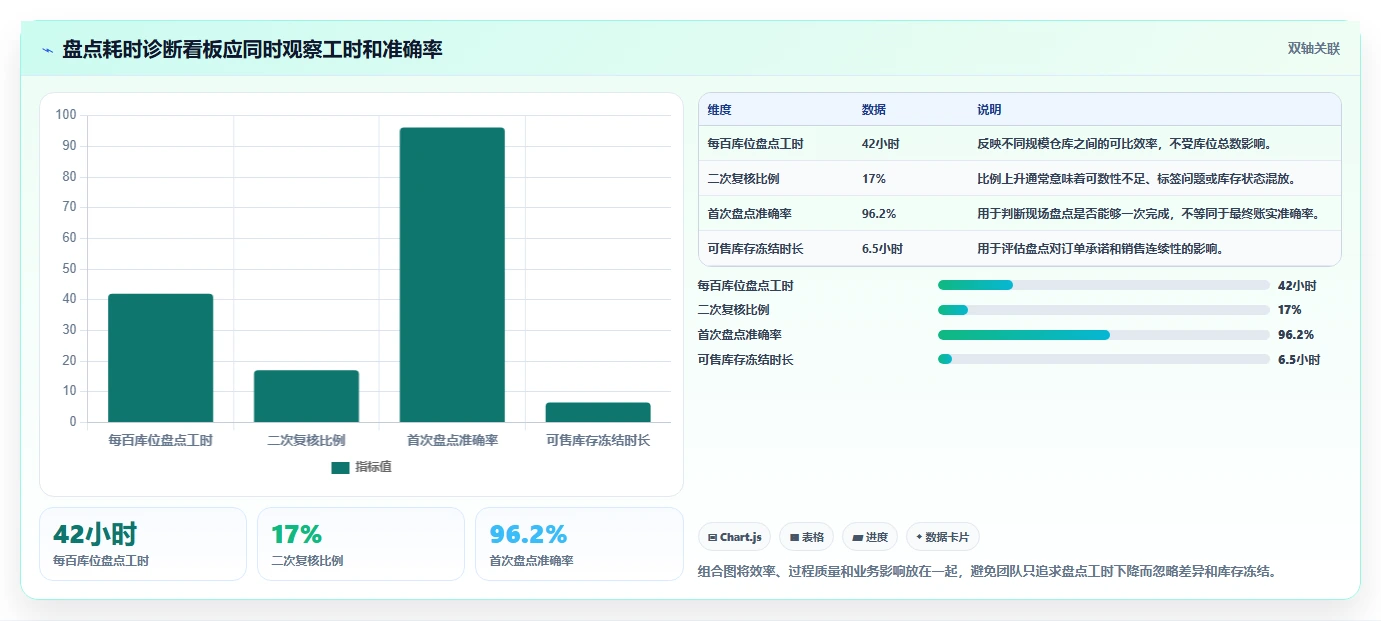This screenshot has width=1381, height=621.
Task: Click the 指标值 legend label
Action: [373, 467]
